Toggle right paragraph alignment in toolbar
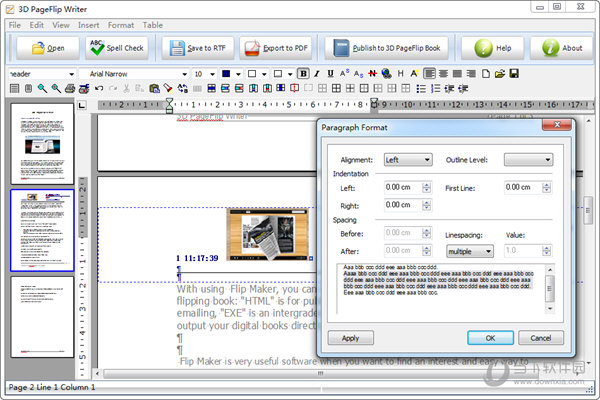The image size is (600, 400). [471, 73]
